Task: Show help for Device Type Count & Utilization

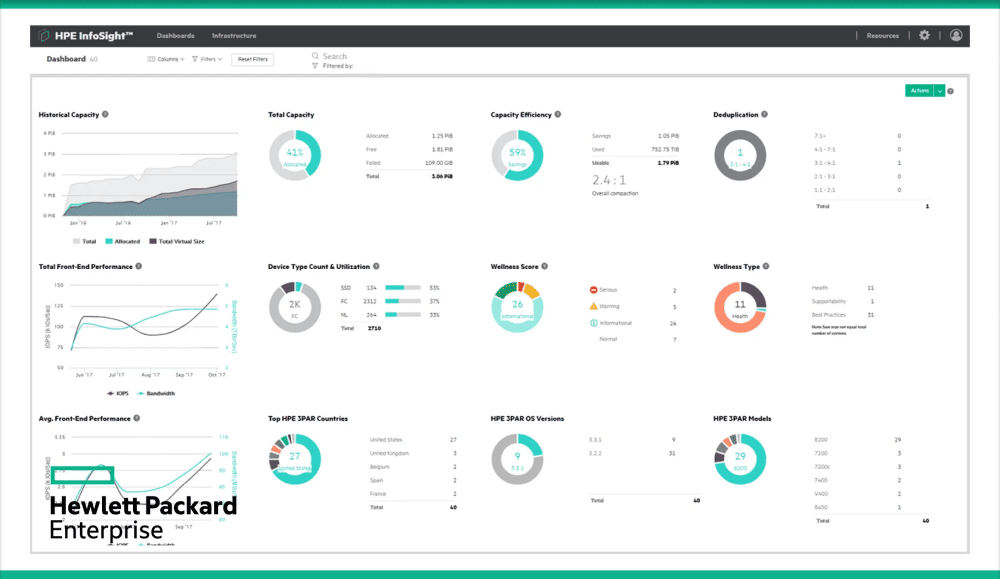Action: 376,266
